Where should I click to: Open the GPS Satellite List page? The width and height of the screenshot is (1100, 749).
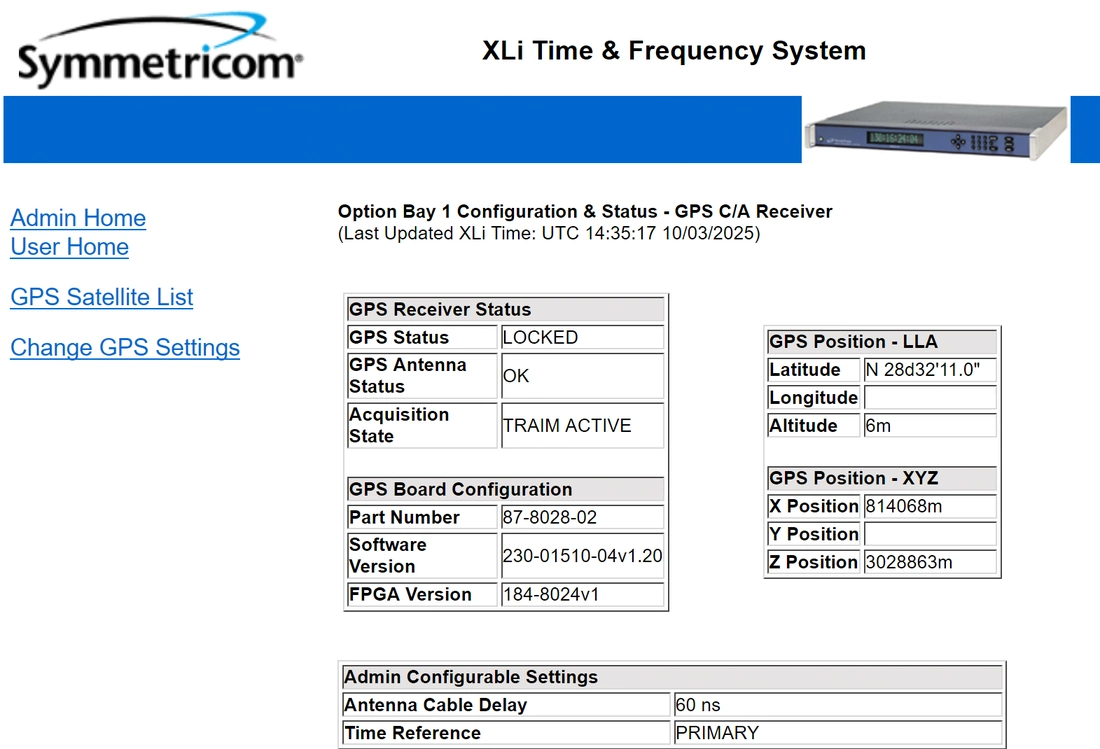[x=101, y=297]
